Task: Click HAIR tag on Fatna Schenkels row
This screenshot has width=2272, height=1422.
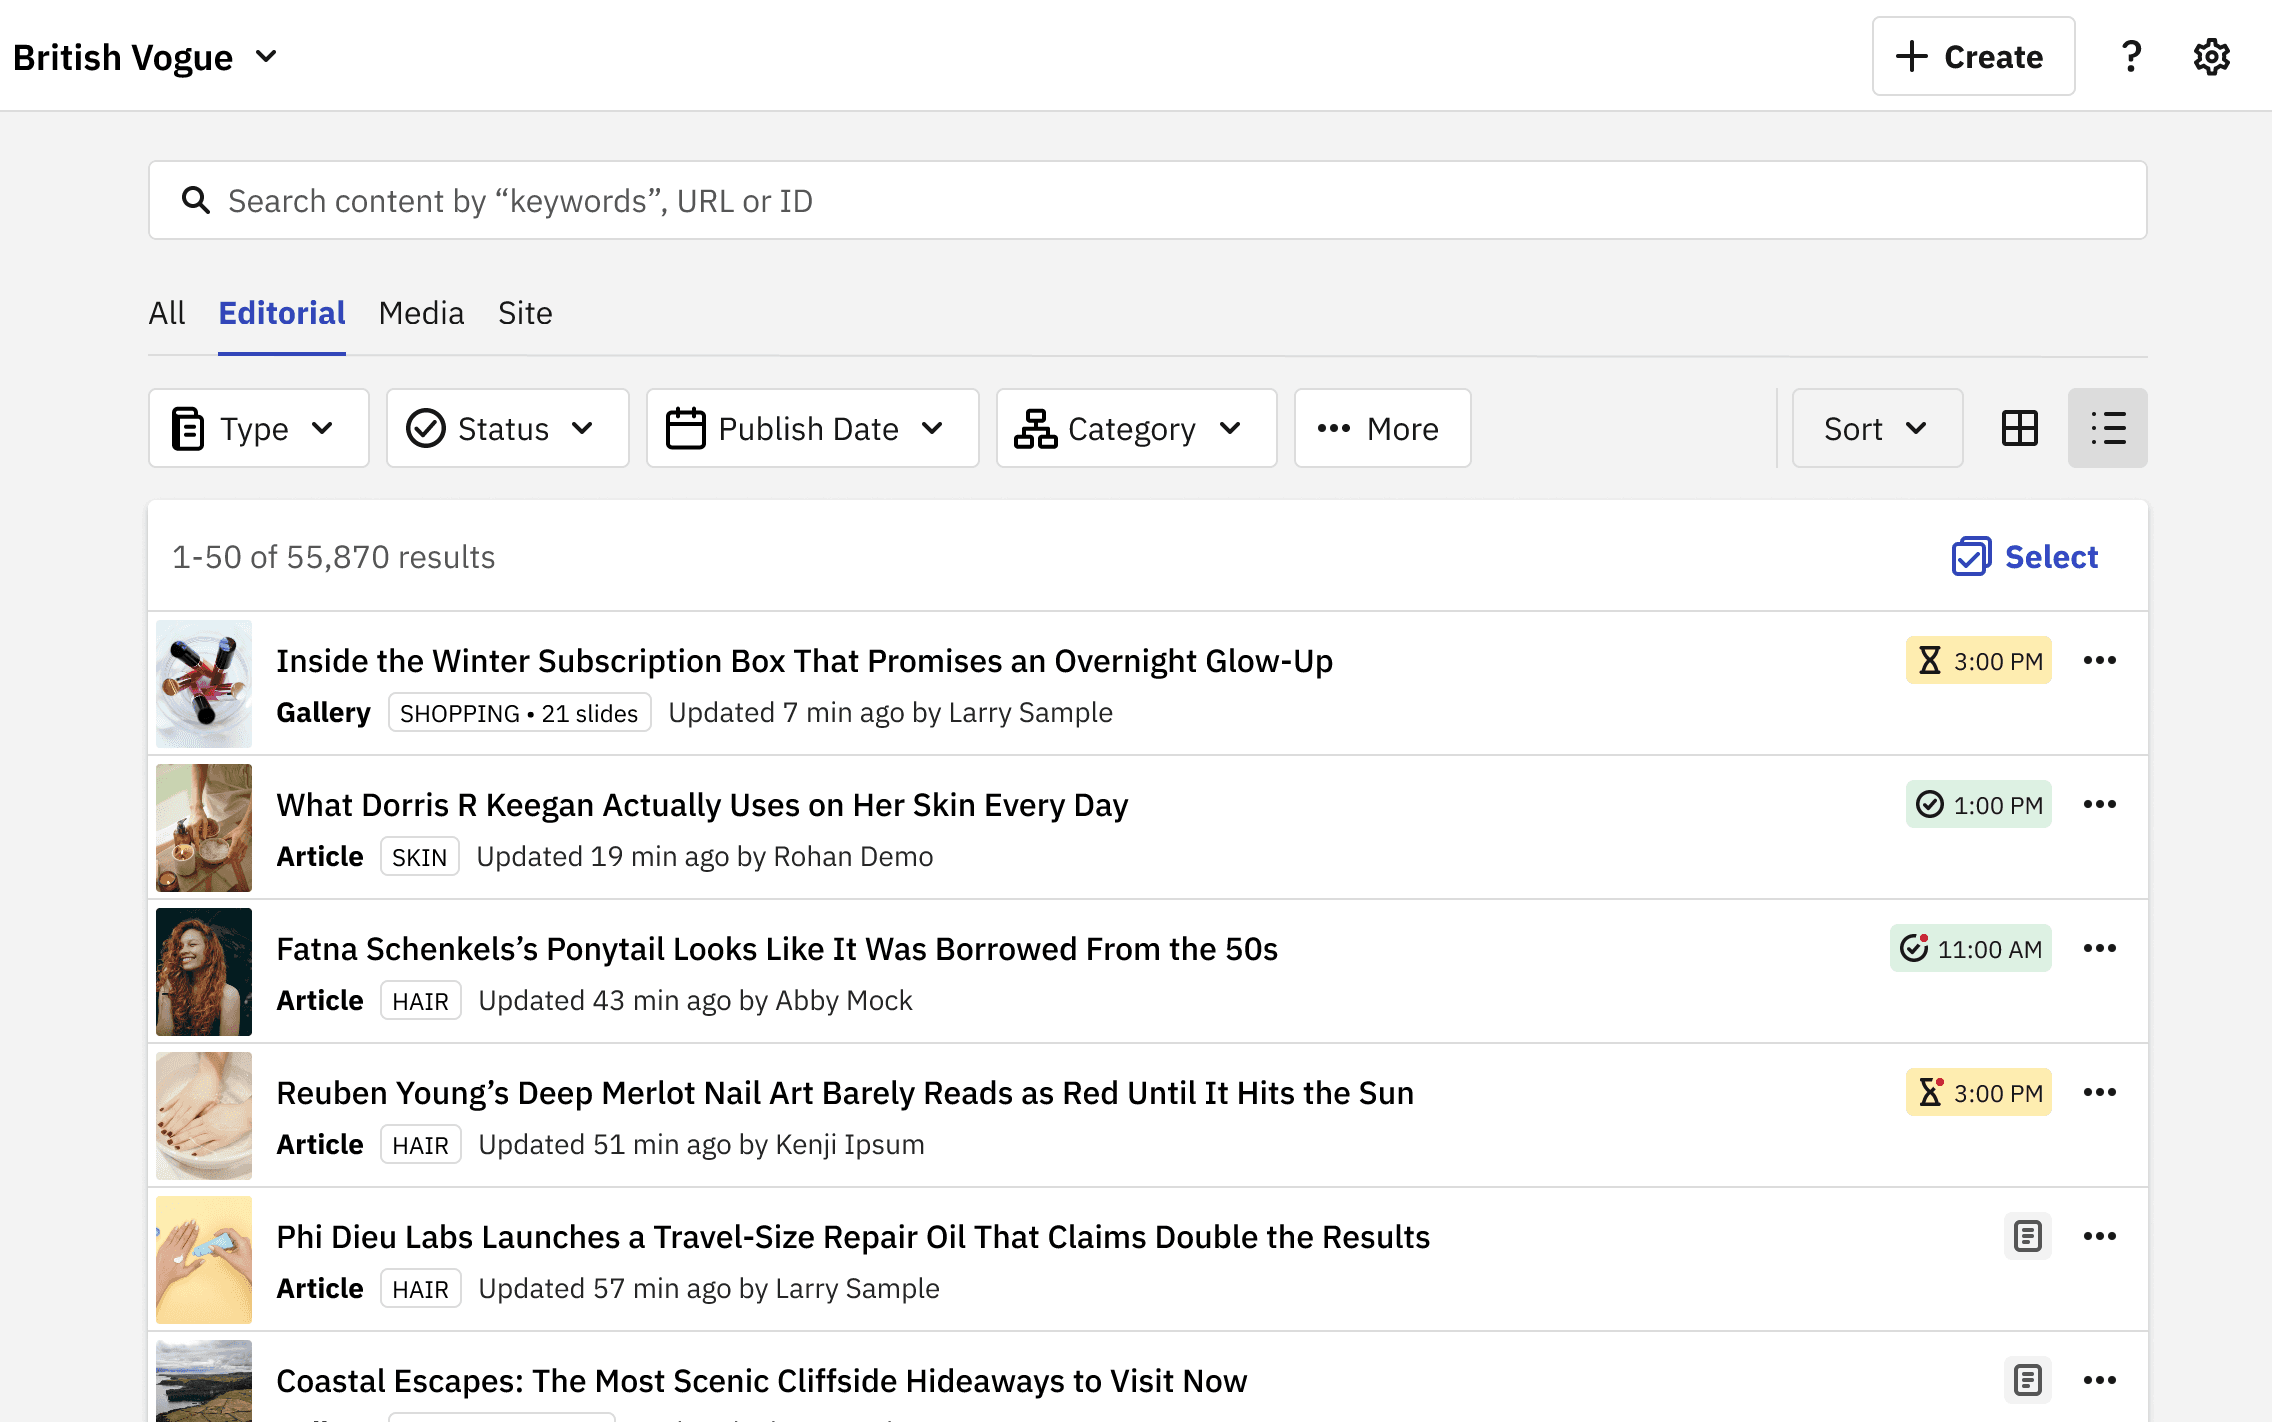Action: click(x=420, y=1000)
